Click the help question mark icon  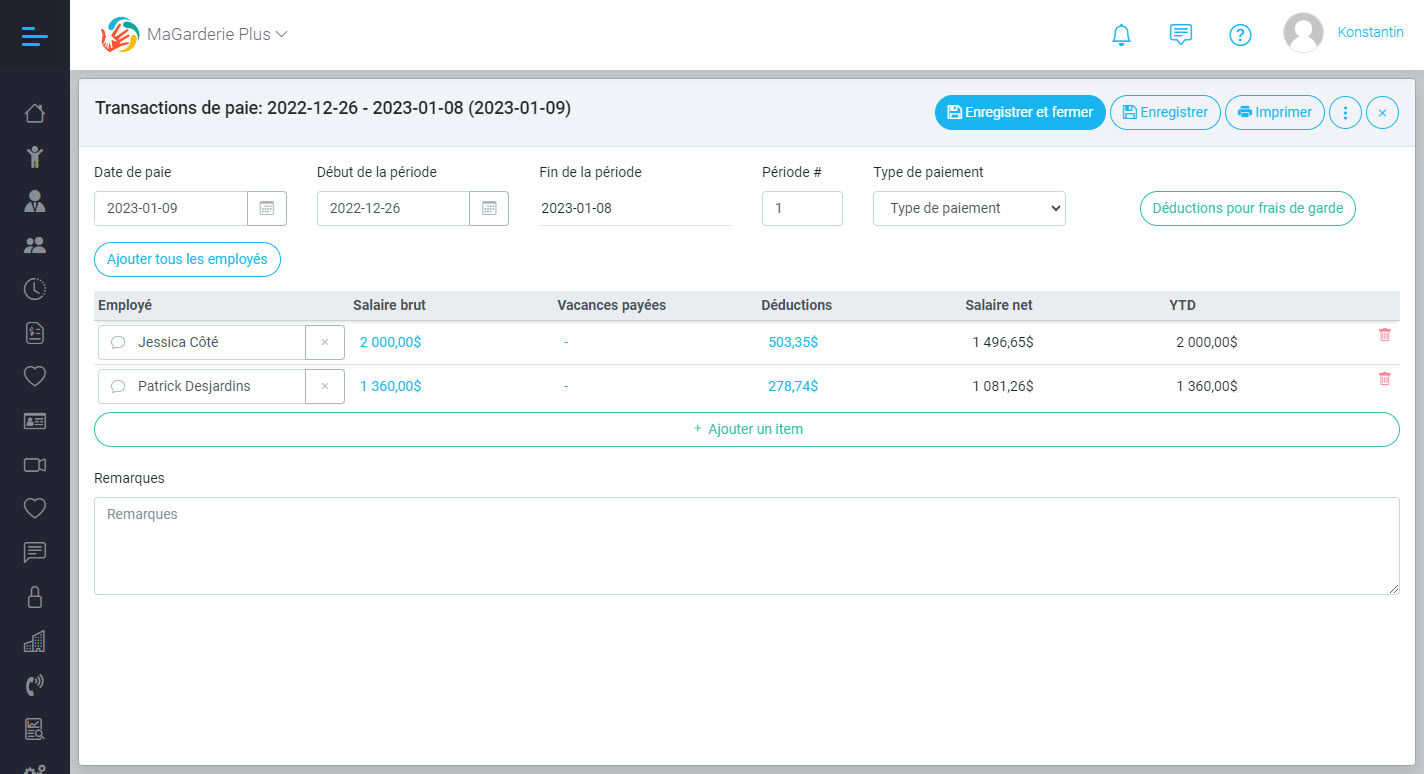click(x=1240, y=34)
